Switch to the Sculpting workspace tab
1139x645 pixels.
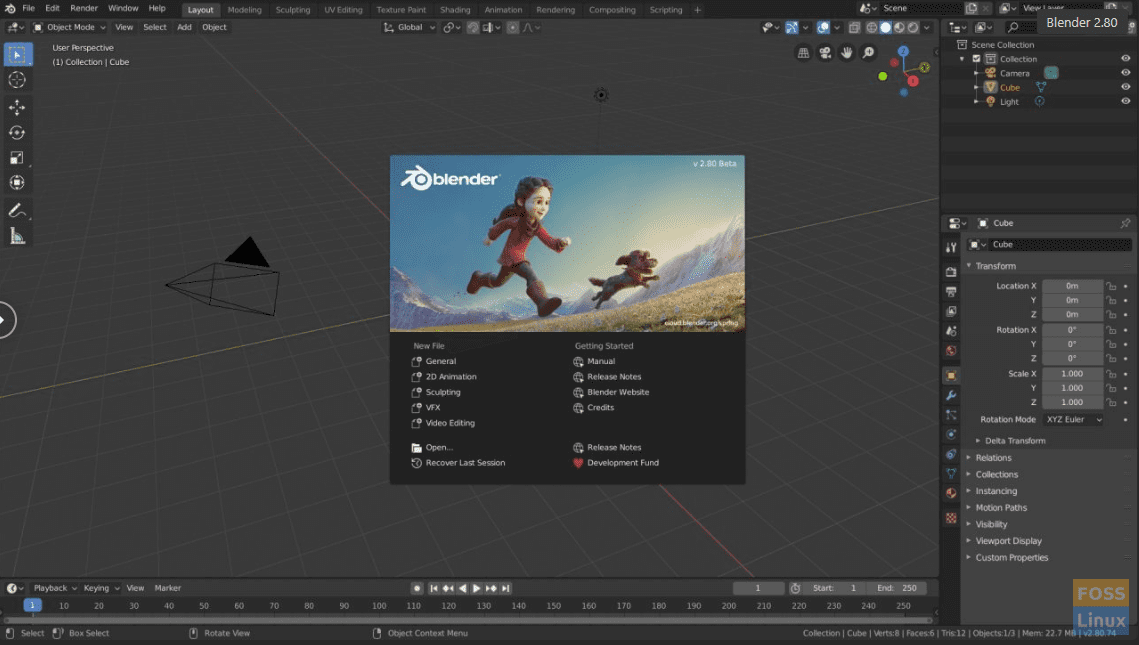293,10
